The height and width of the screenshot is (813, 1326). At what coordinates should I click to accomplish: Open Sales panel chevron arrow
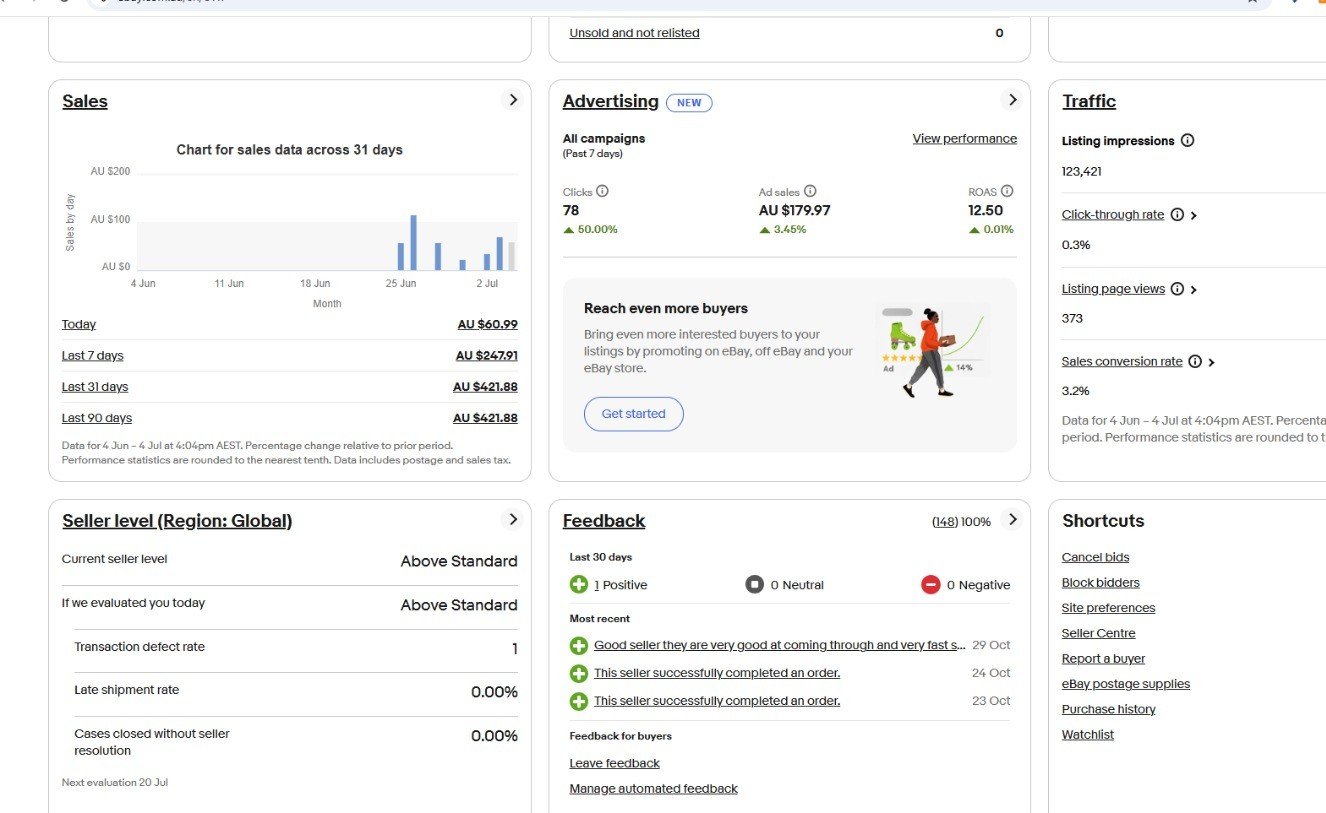(x=513, y=100)
